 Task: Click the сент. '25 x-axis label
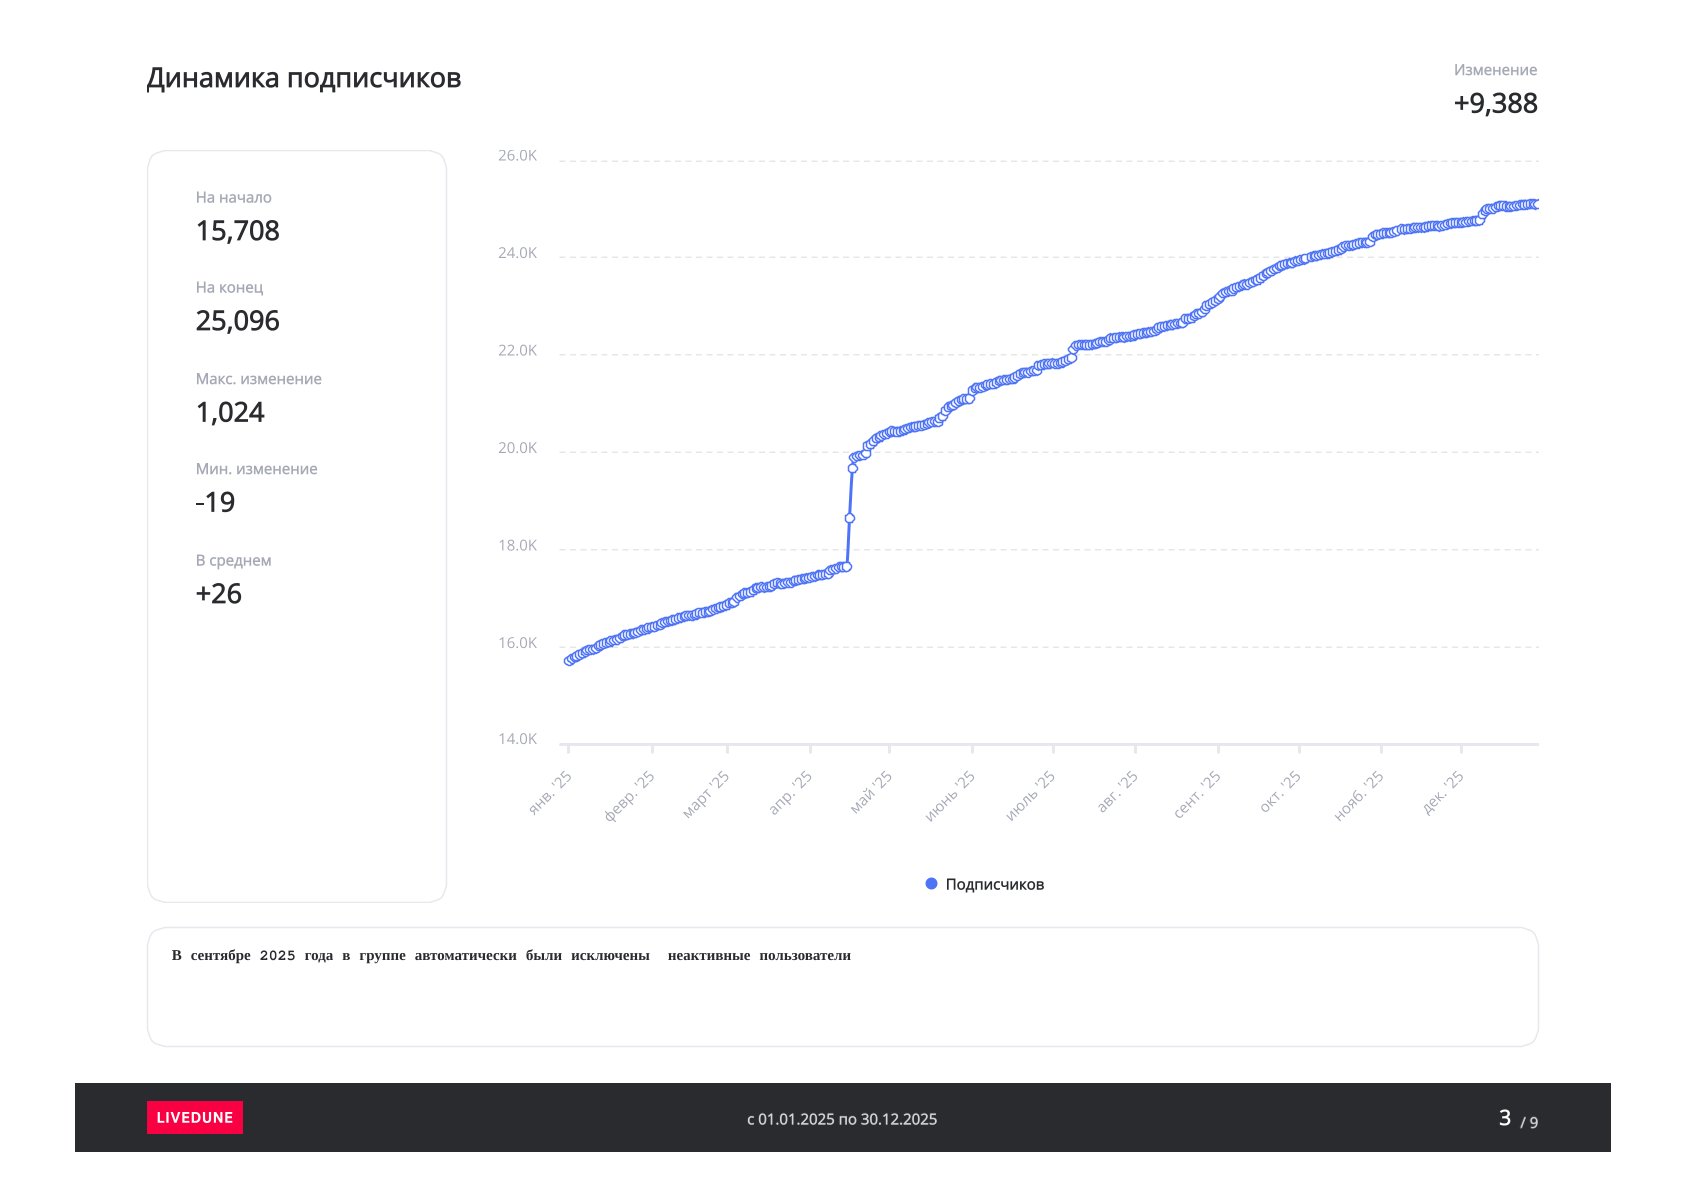coord(1197,795)
